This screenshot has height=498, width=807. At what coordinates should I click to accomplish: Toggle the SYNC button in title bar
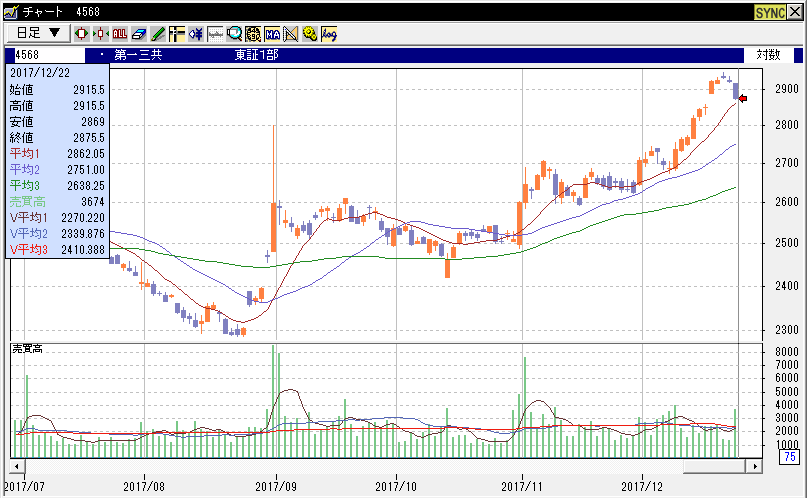[x=768, y=11]
